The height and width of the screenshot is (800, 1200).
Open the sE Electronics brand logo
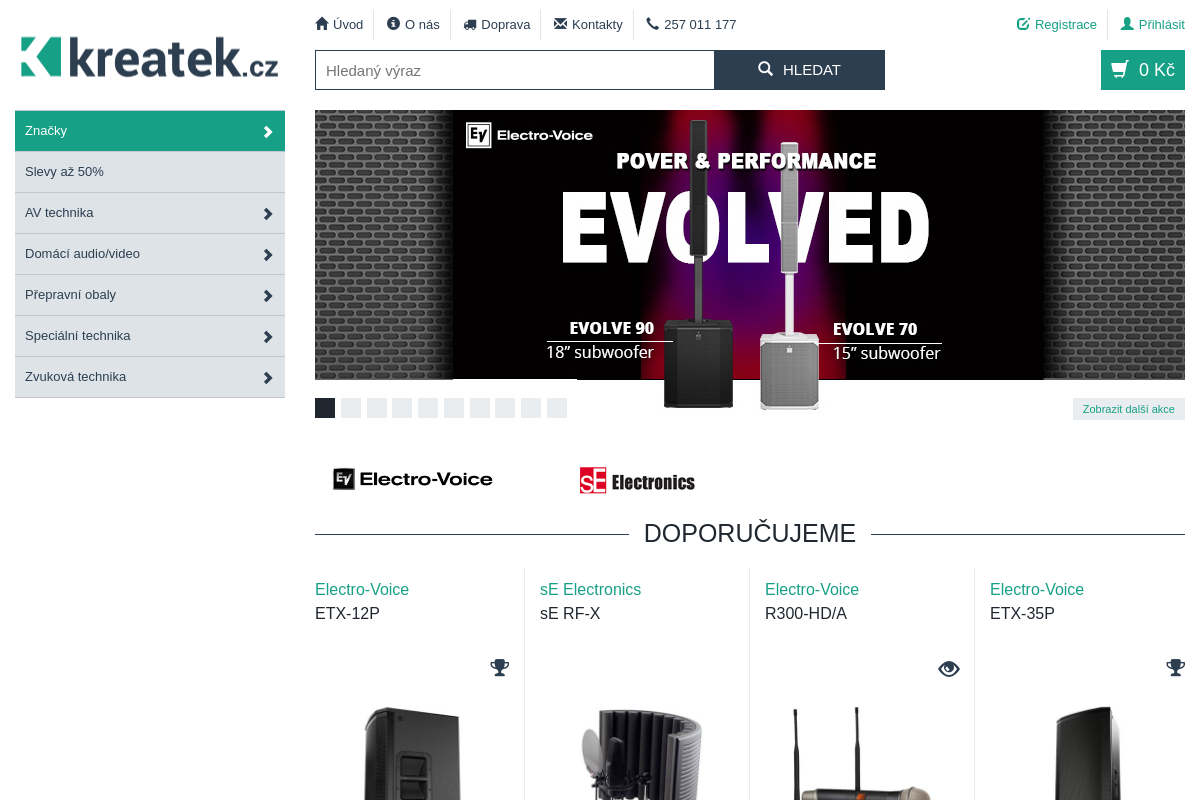coord(637,481)
